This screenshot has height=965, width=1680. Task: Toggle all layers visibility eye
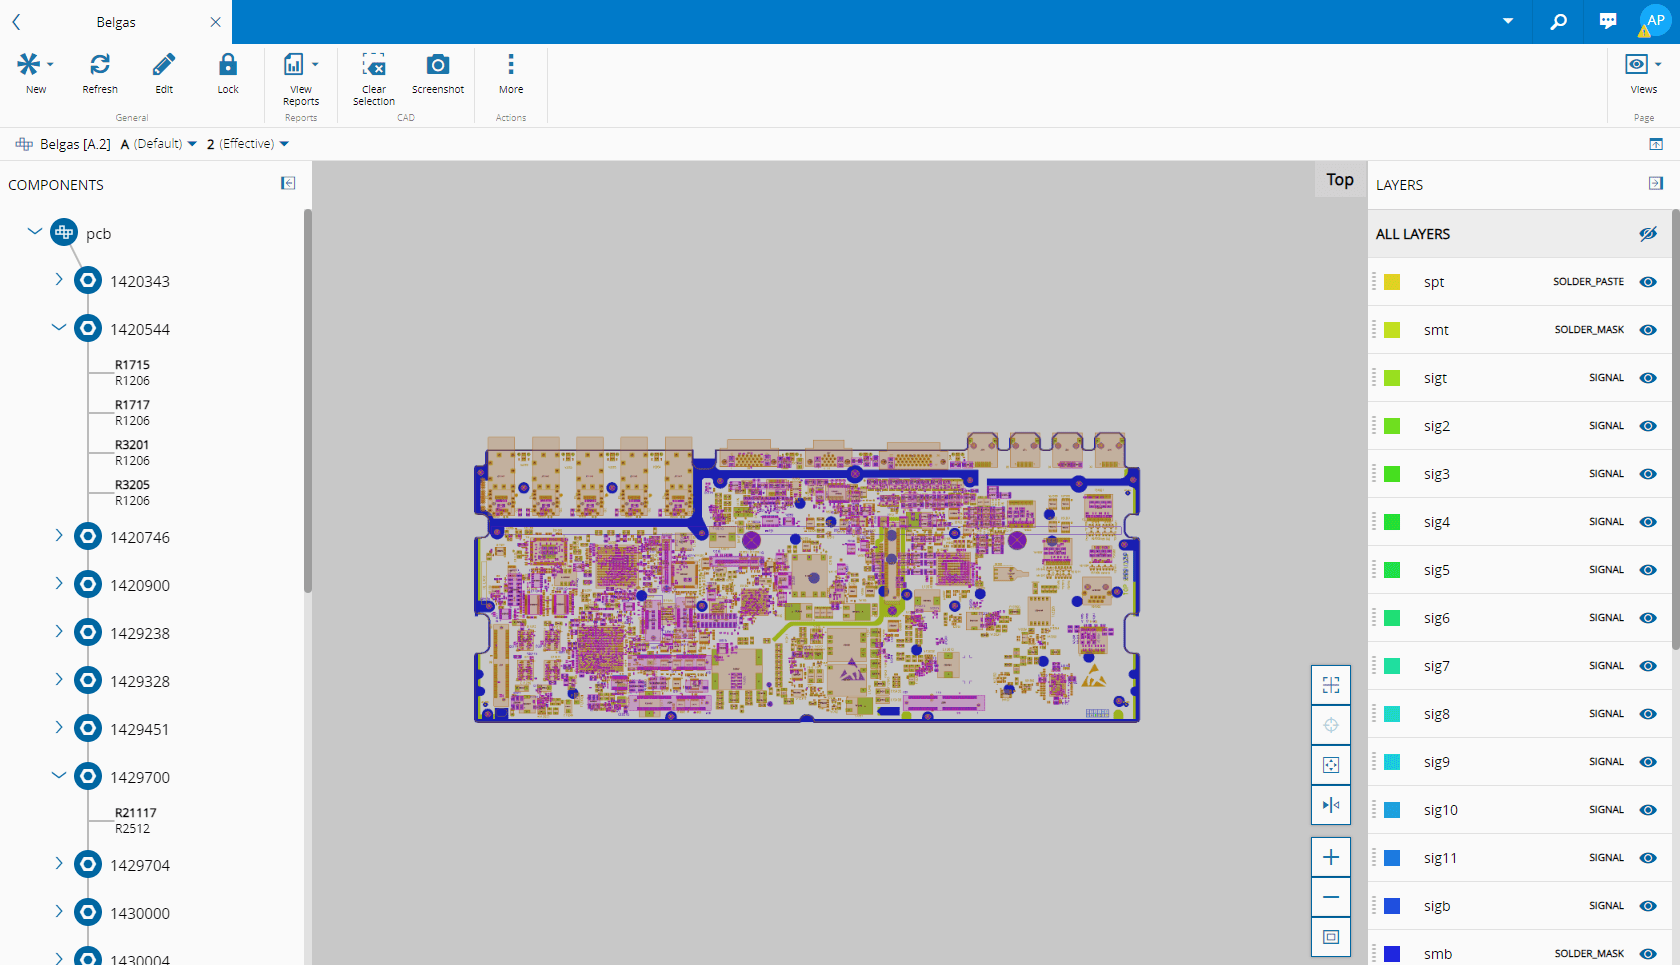click(1648, 234)
